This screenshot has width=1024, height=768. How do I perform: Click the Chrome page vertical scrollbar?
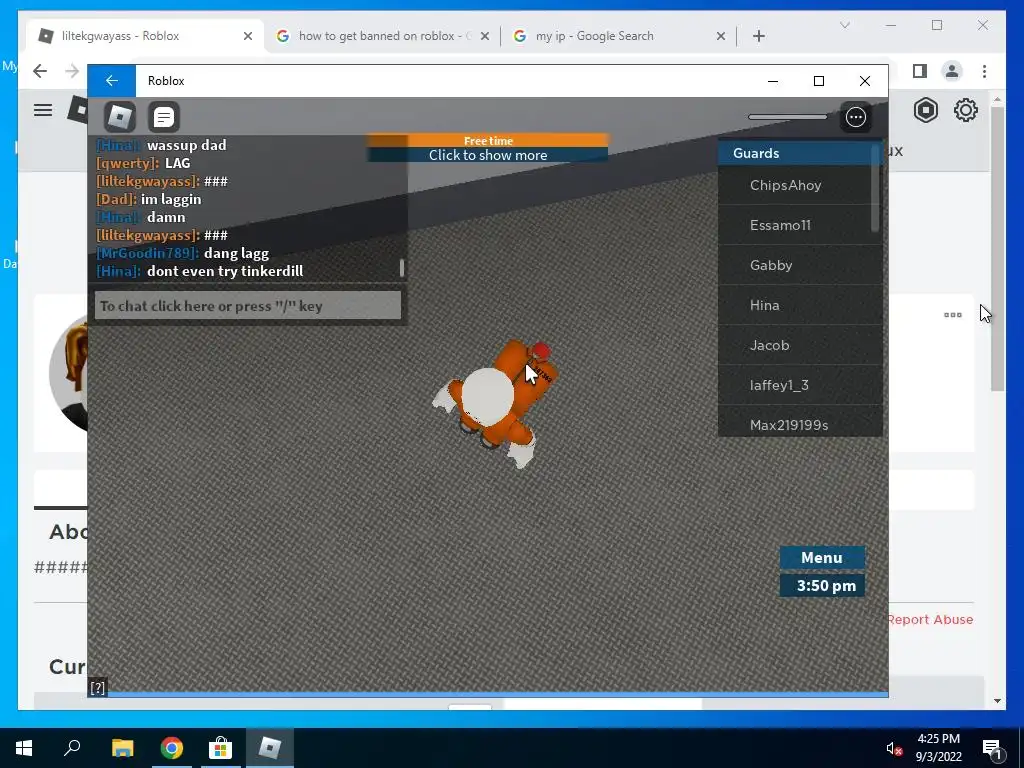pyautogui.click(x=997, y=248)
